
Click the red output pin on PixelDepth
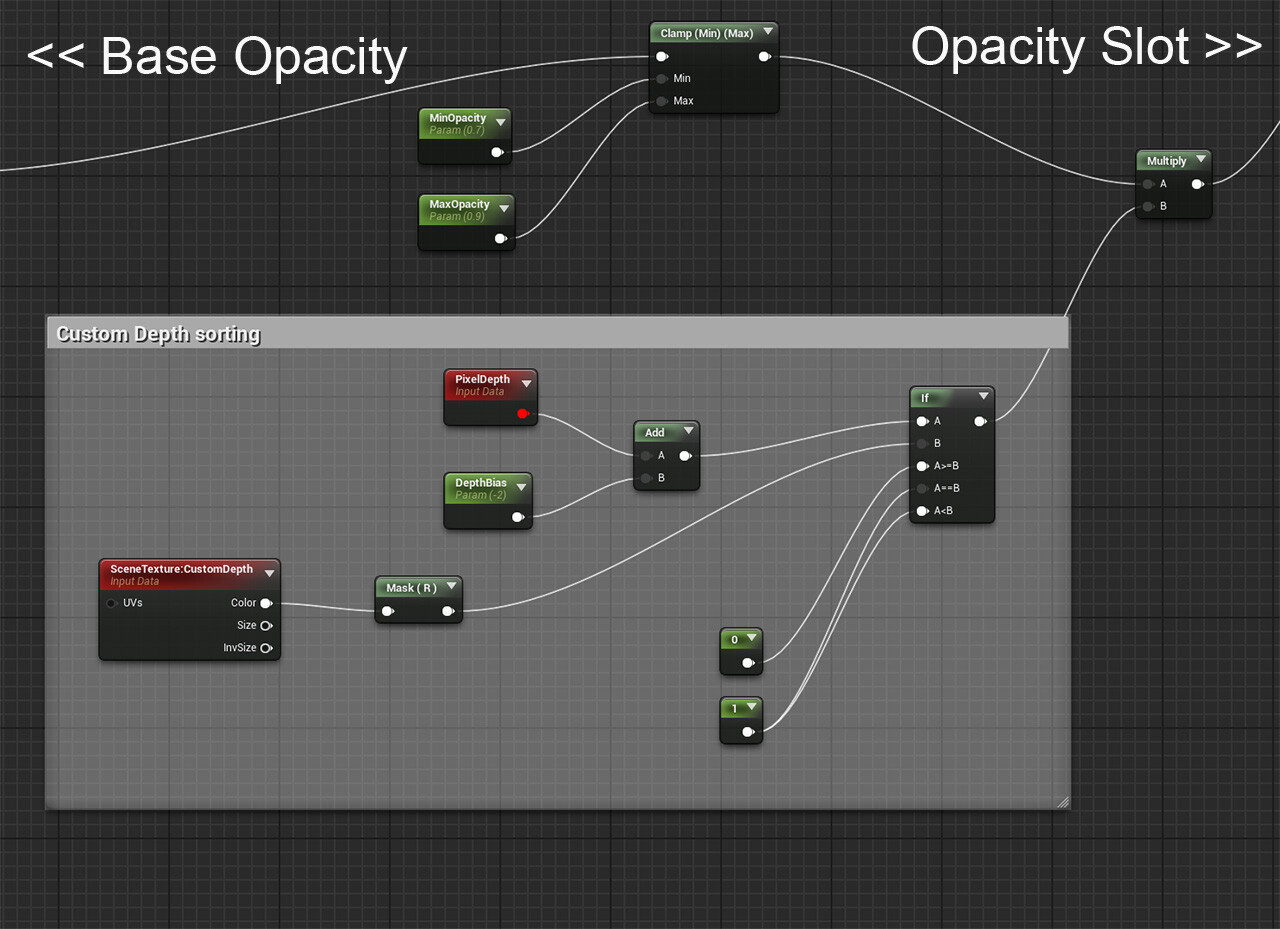[x=522, y=411]
